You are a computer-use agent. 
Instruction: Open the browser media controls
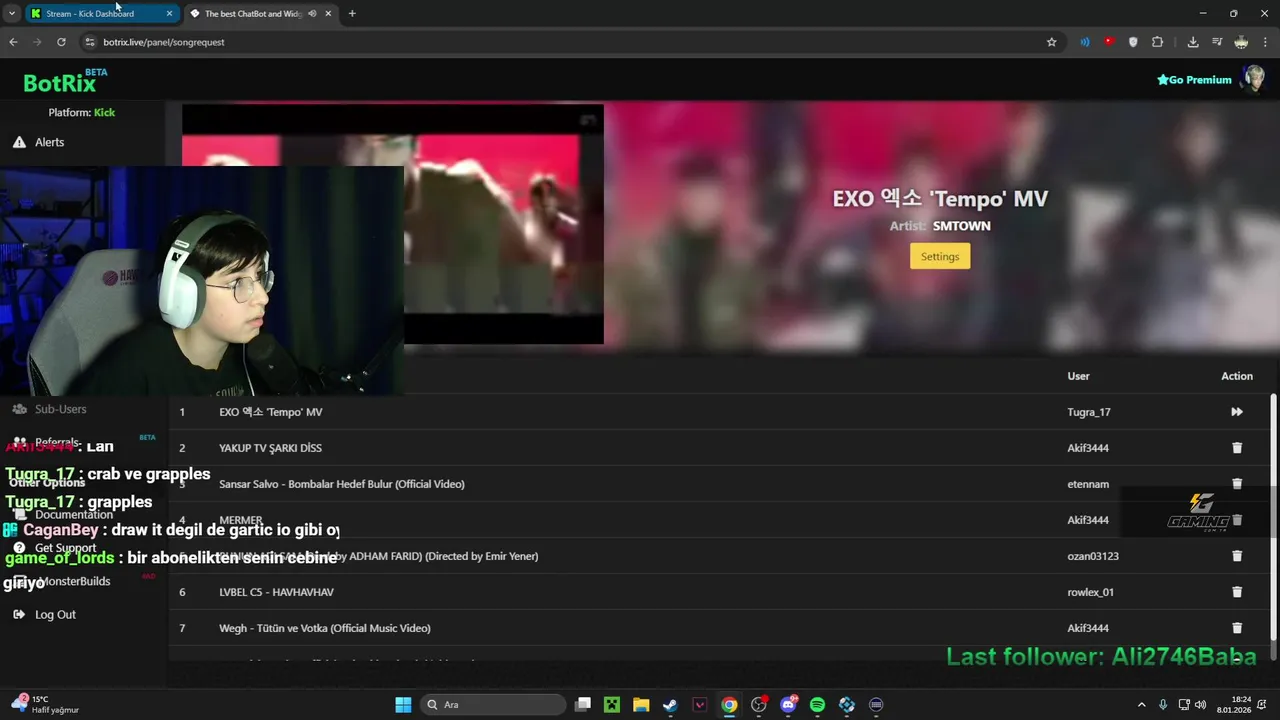tap(1217, 42)
